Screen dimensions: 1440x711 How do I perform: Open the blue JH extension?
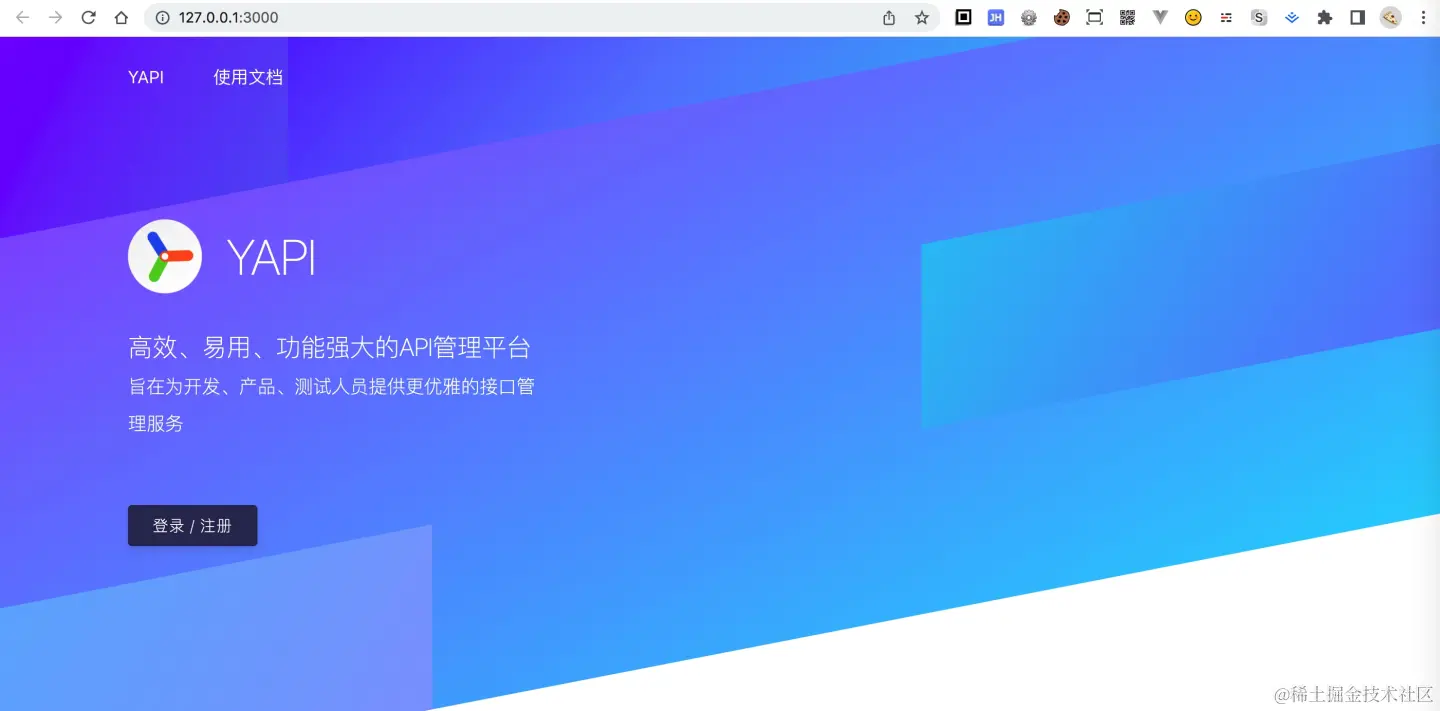[996, 17]
